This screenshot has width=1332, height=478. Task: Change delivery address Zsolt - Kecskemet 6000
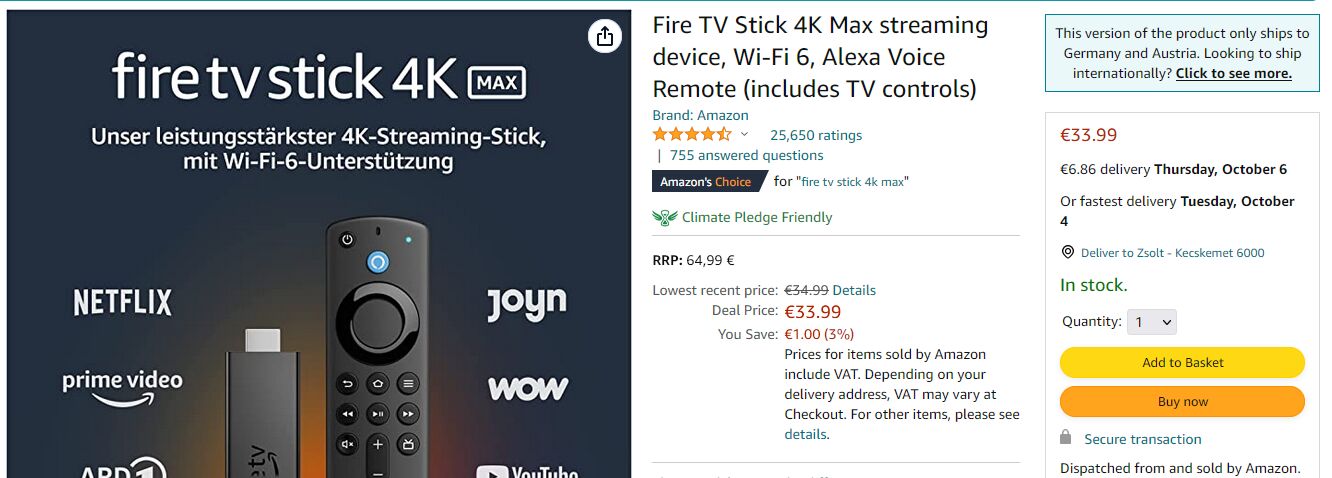[x=1172, y=253]
